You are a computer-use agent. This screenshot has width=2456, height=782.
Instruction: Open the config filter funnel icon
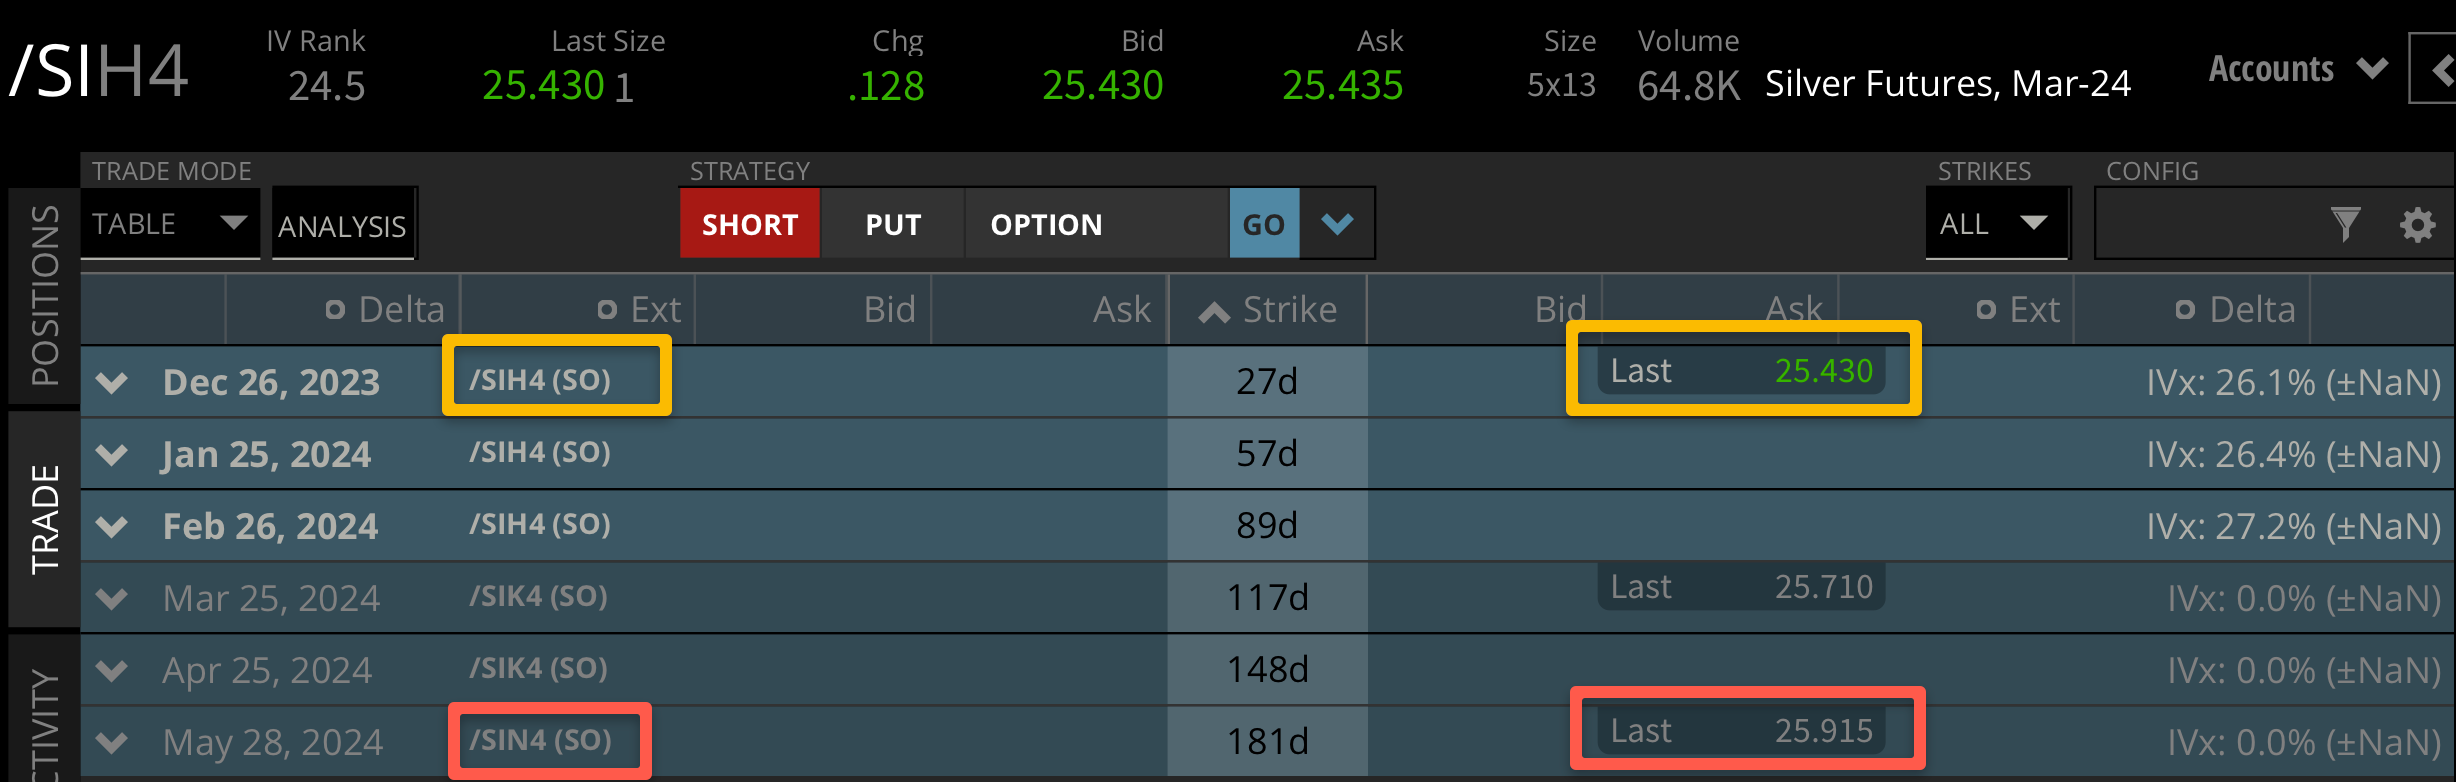pyautogui.click(x=2345, y=224)
